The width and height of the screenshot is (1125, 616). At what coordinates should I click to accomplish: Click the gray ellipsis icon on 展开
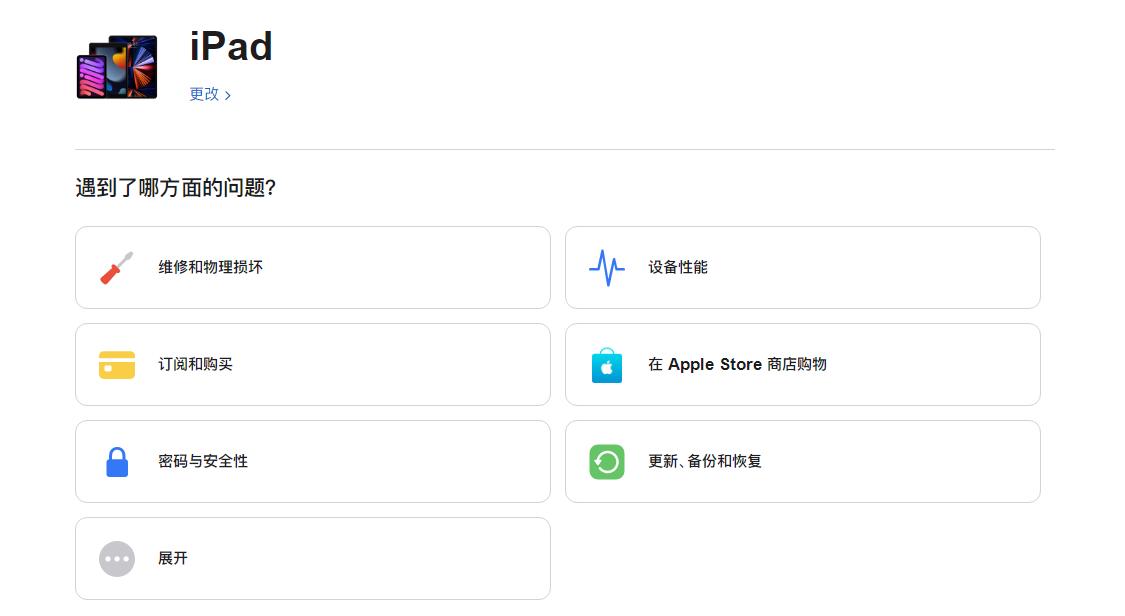click(x=116, y=558)
